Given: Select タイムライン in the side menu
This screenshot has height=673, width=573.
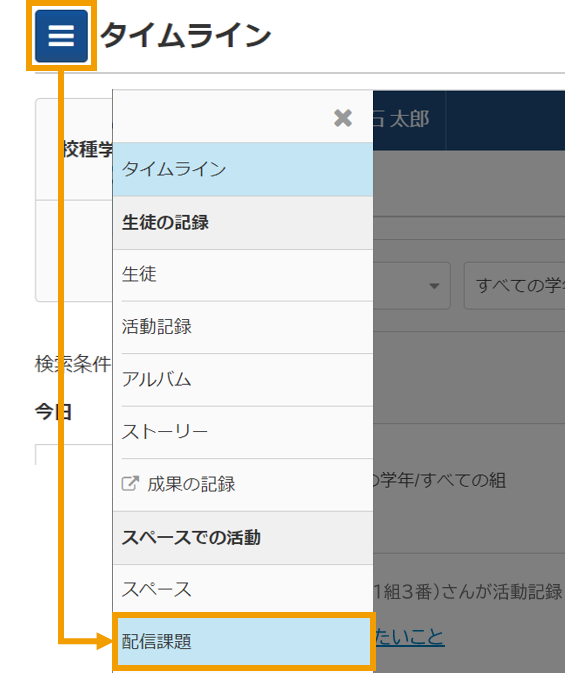Looking at the screenshot, I should pyautogui.click(x=243, y=169).
